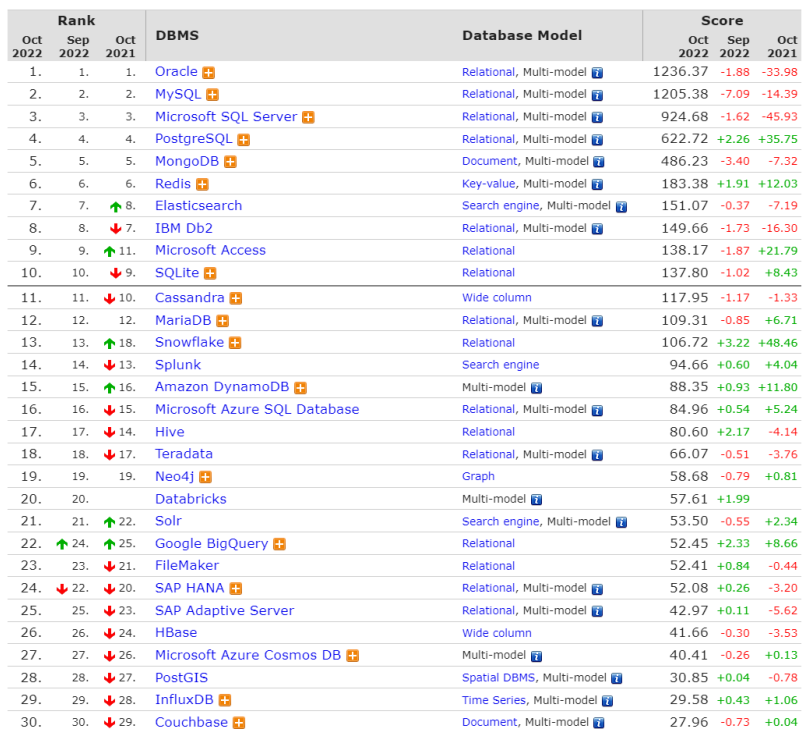This screenshot has height=739, width=809.
Task: Click the info icon beside Amazon DynamoDB's Multi-model
Action: click(537, 388)
